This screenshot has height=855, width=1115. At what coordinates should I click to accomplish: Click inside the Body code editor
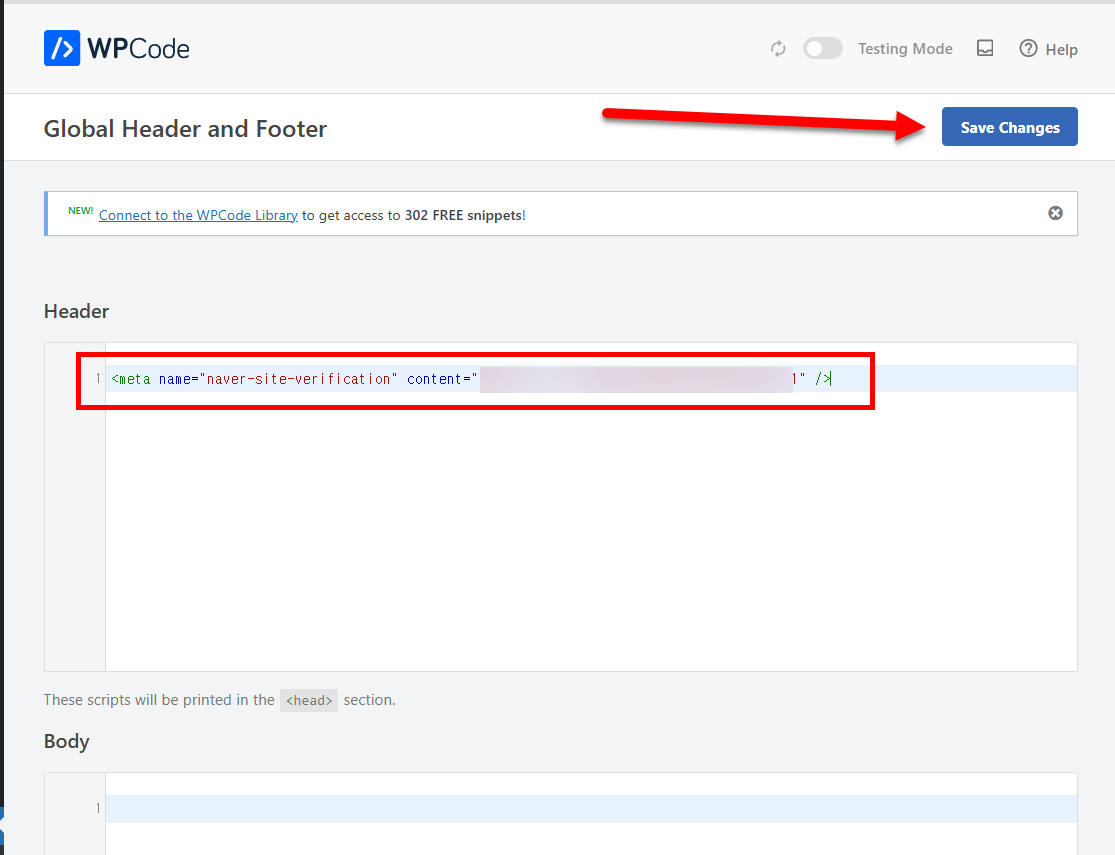point(590,814)
